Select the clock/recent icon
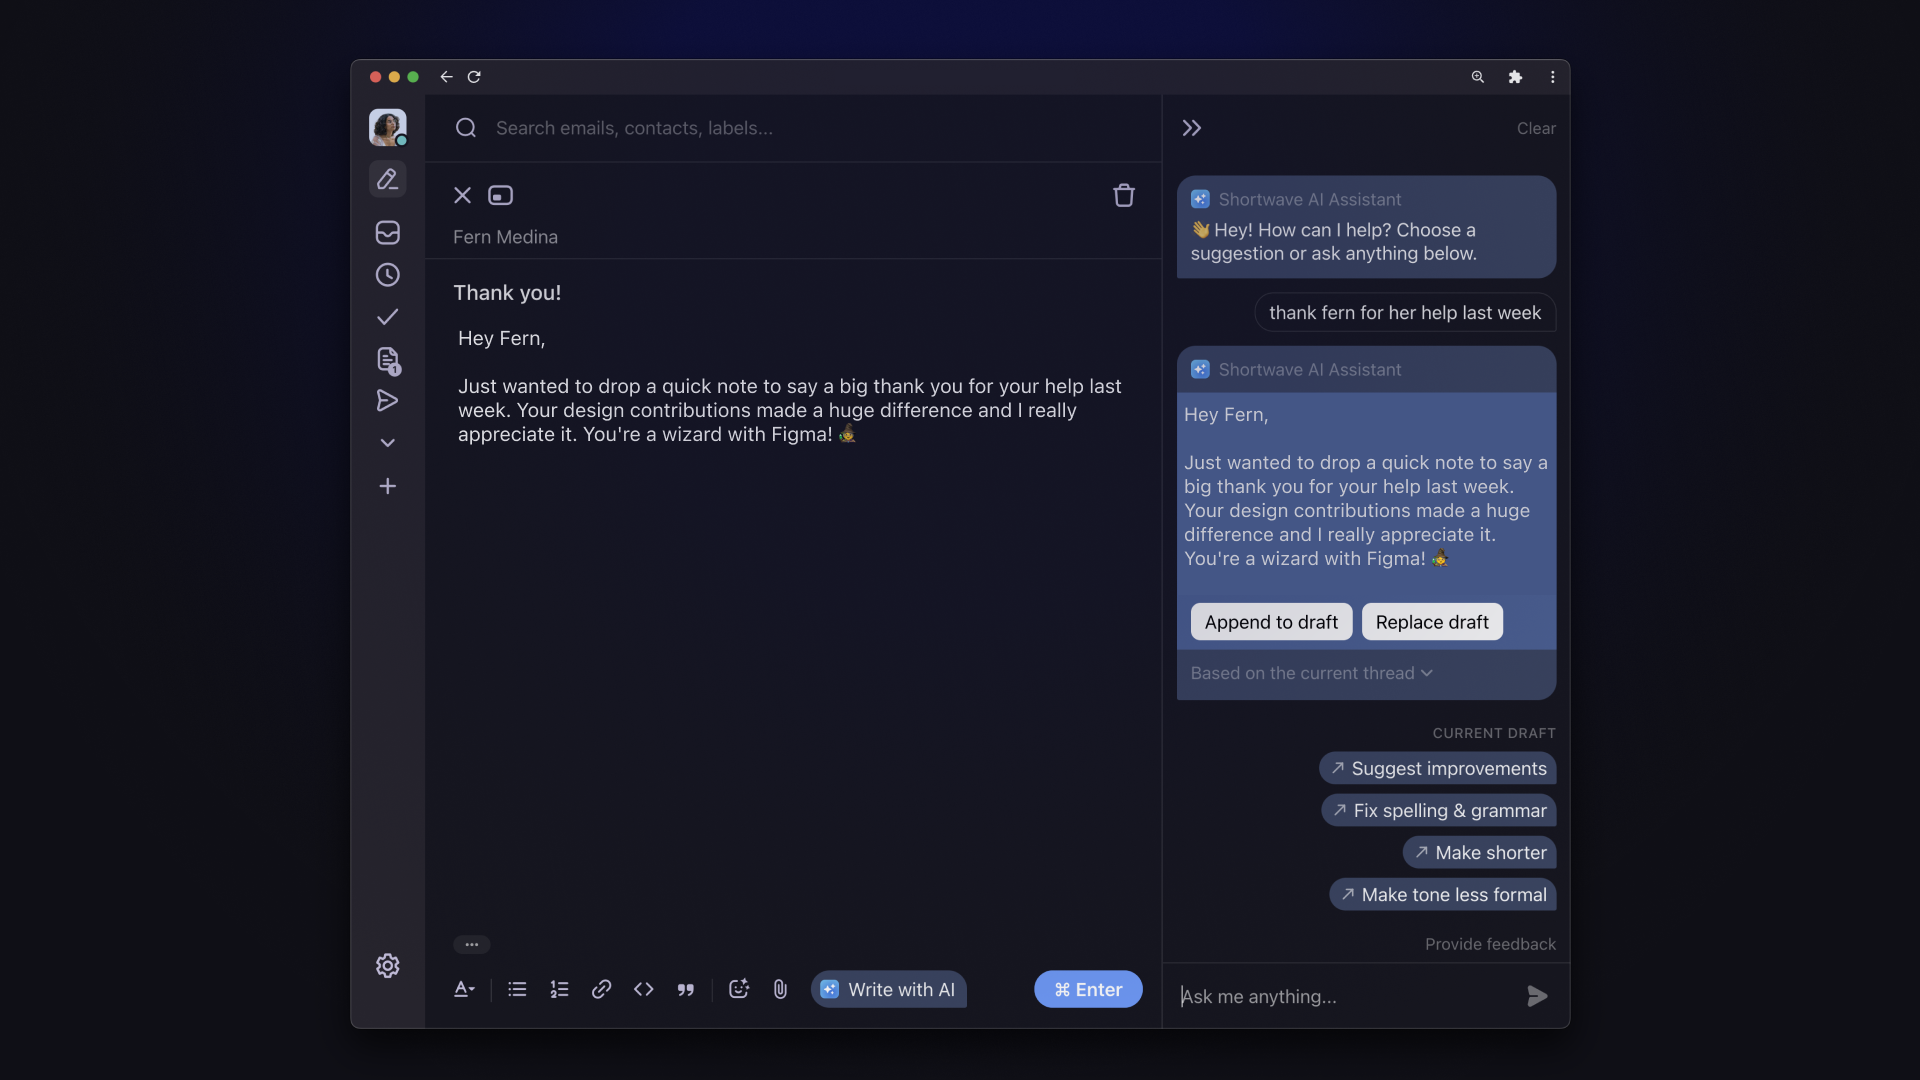 (x=386, y=277)
